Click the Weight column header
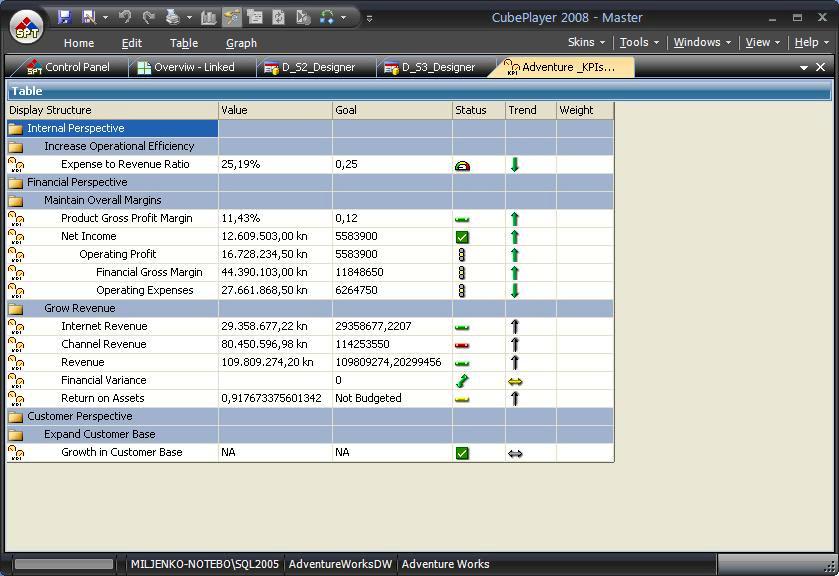 (x=585, y=110)
